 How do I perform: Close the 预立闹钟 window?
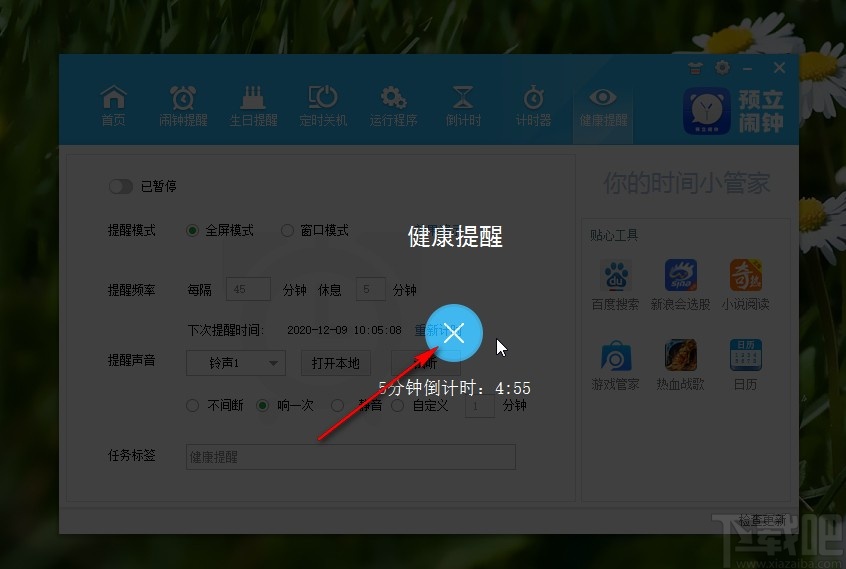(x=779, y=67)
